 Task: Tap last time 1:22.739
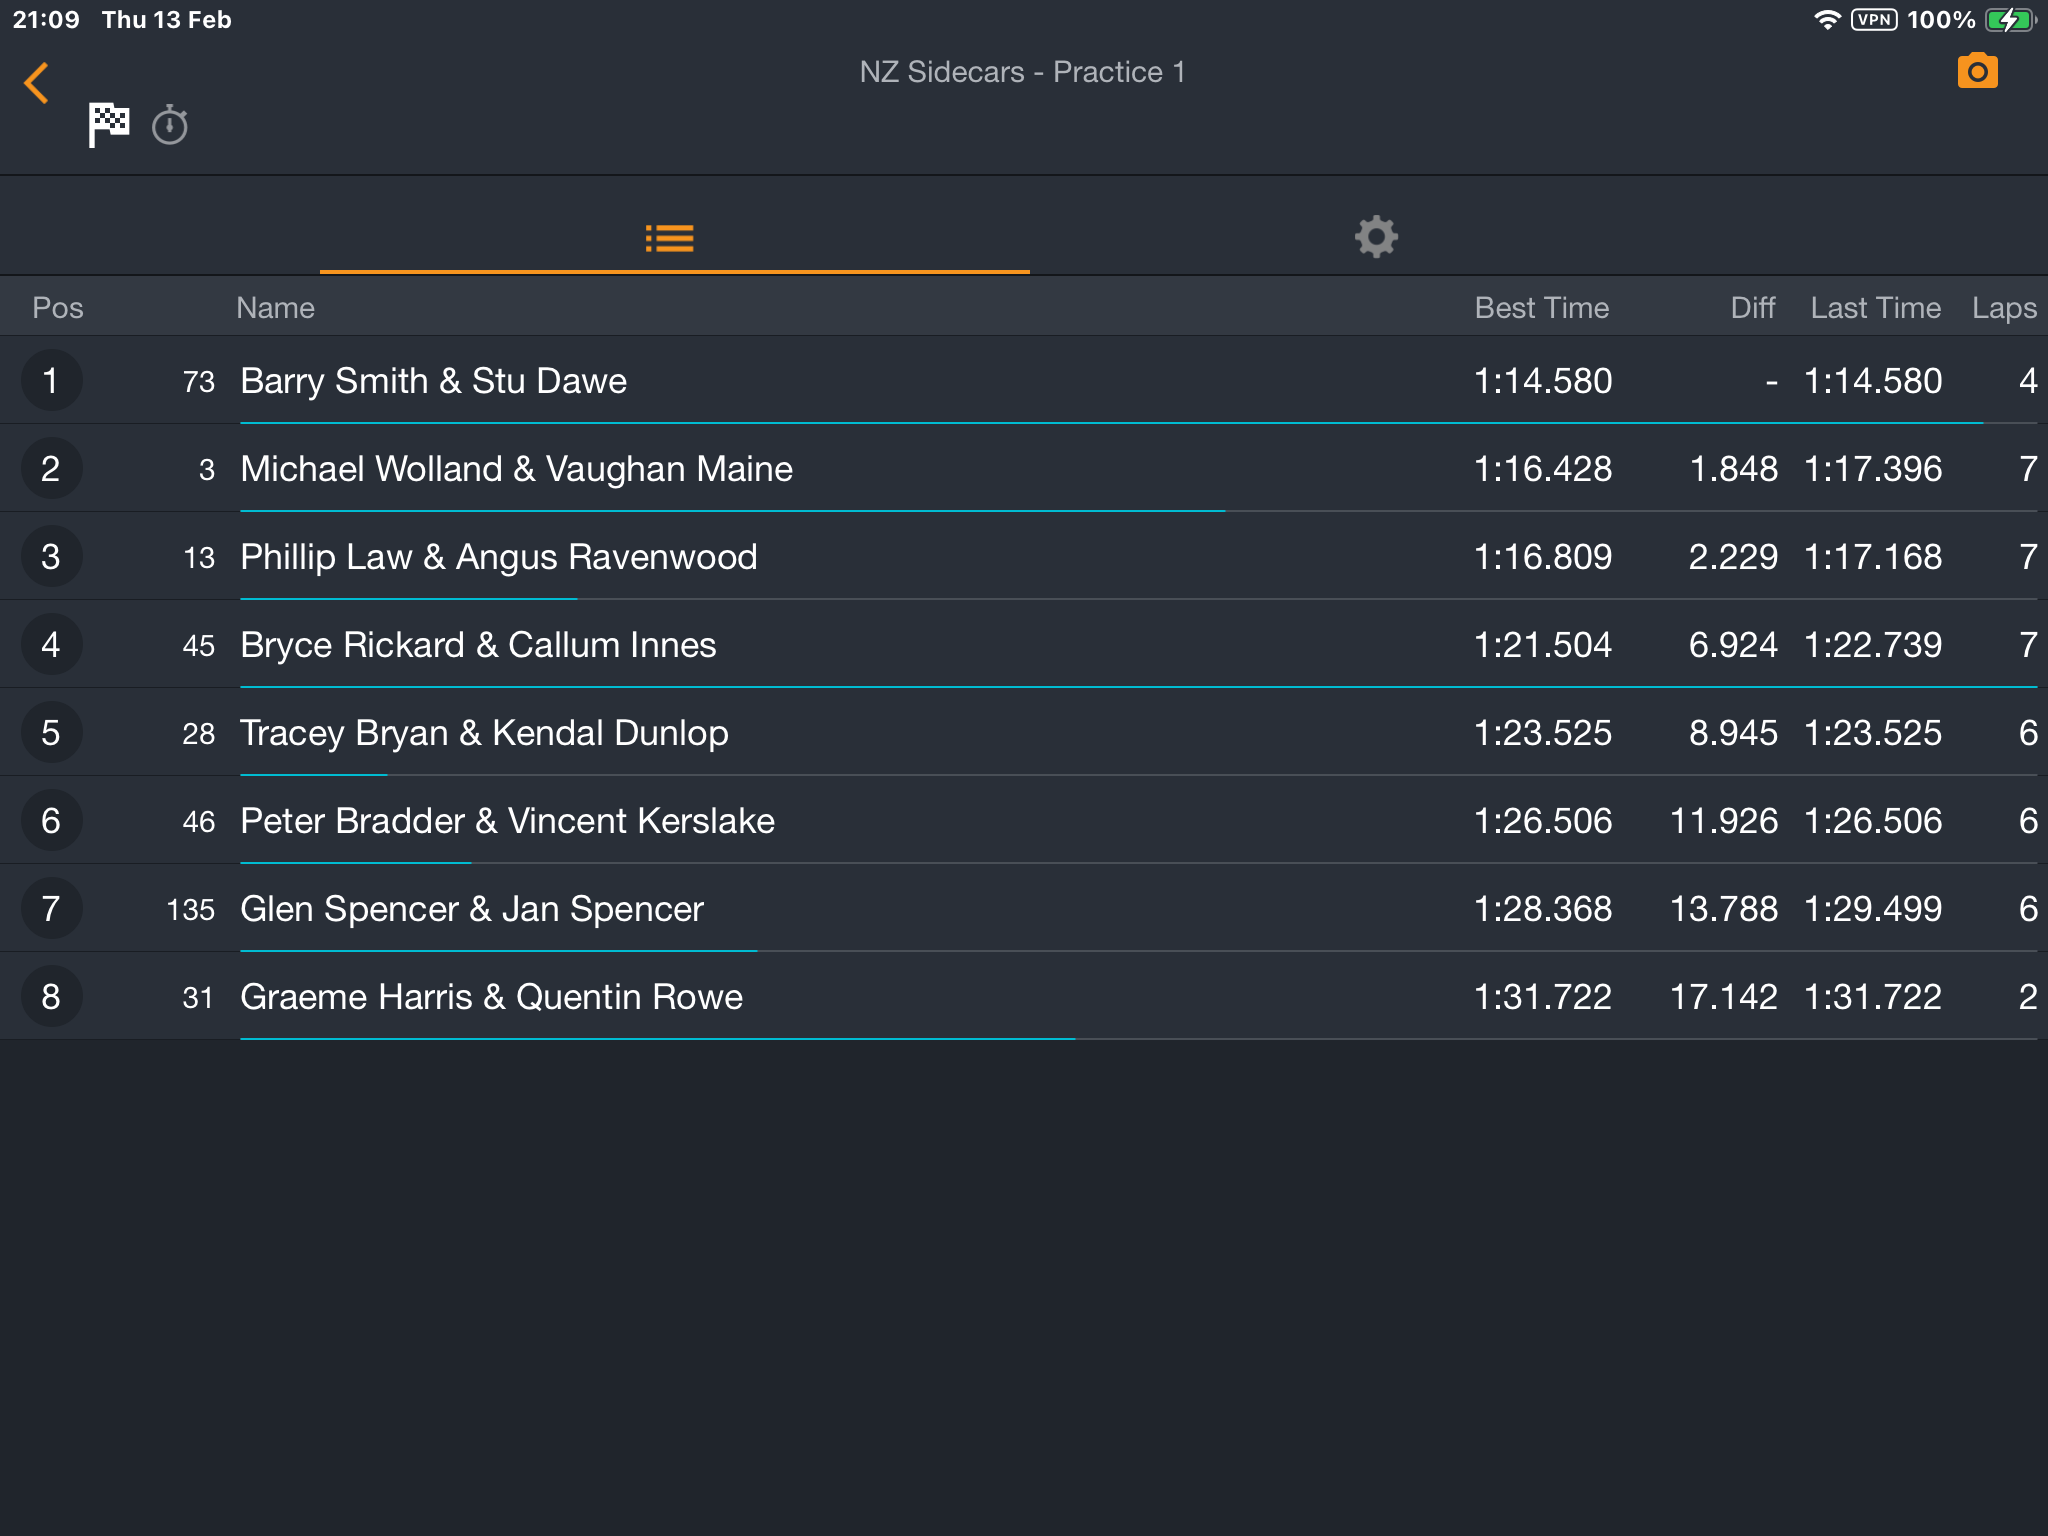(x=1873, y=645)
